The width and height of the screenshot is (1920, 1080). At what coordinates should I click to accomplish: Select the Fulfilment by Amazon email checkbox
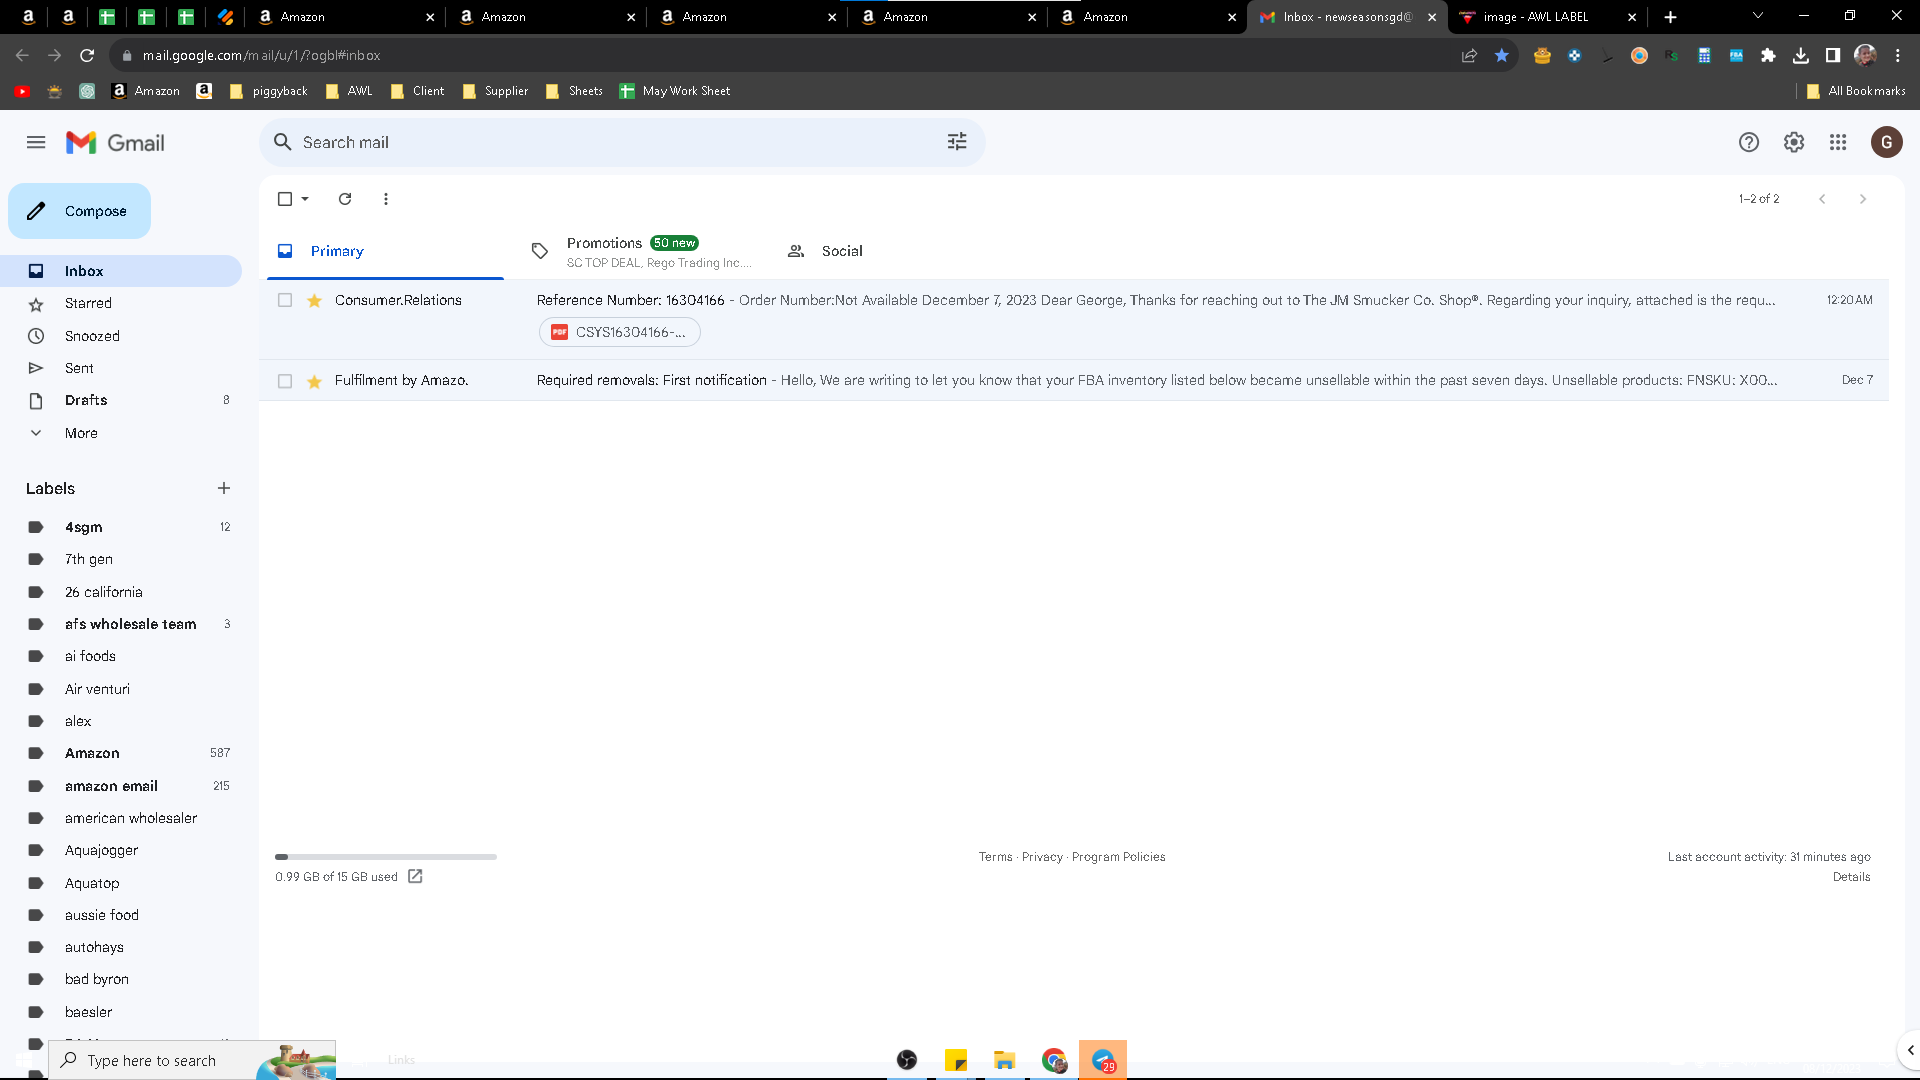pos(285,381)
